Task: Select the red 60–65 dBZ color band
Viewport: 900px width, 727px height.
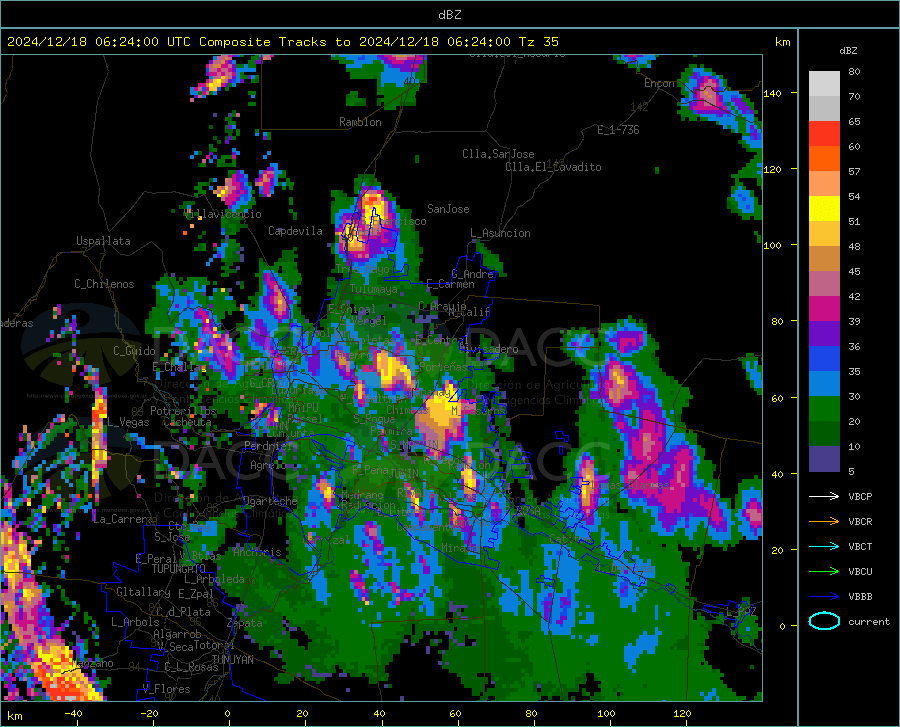Action: (824, 134)
